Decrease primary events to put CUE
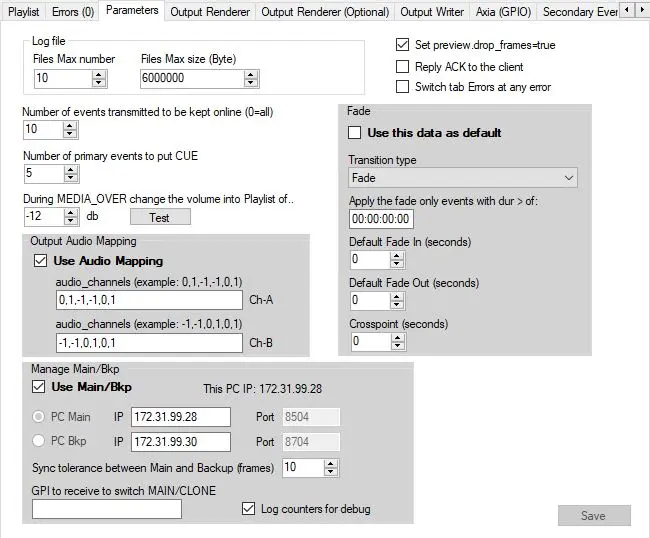Viewport: 650px width, 538px height. tap(69, 178)
